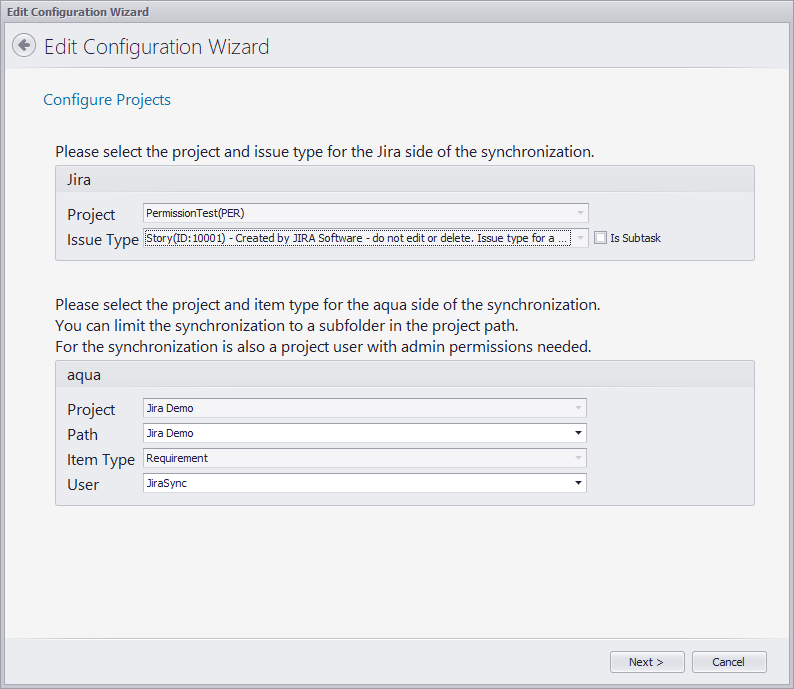This screenshot has height=689, width=794.
Task: Expand the User dropdown arrow
Action: tap(578, 484)
